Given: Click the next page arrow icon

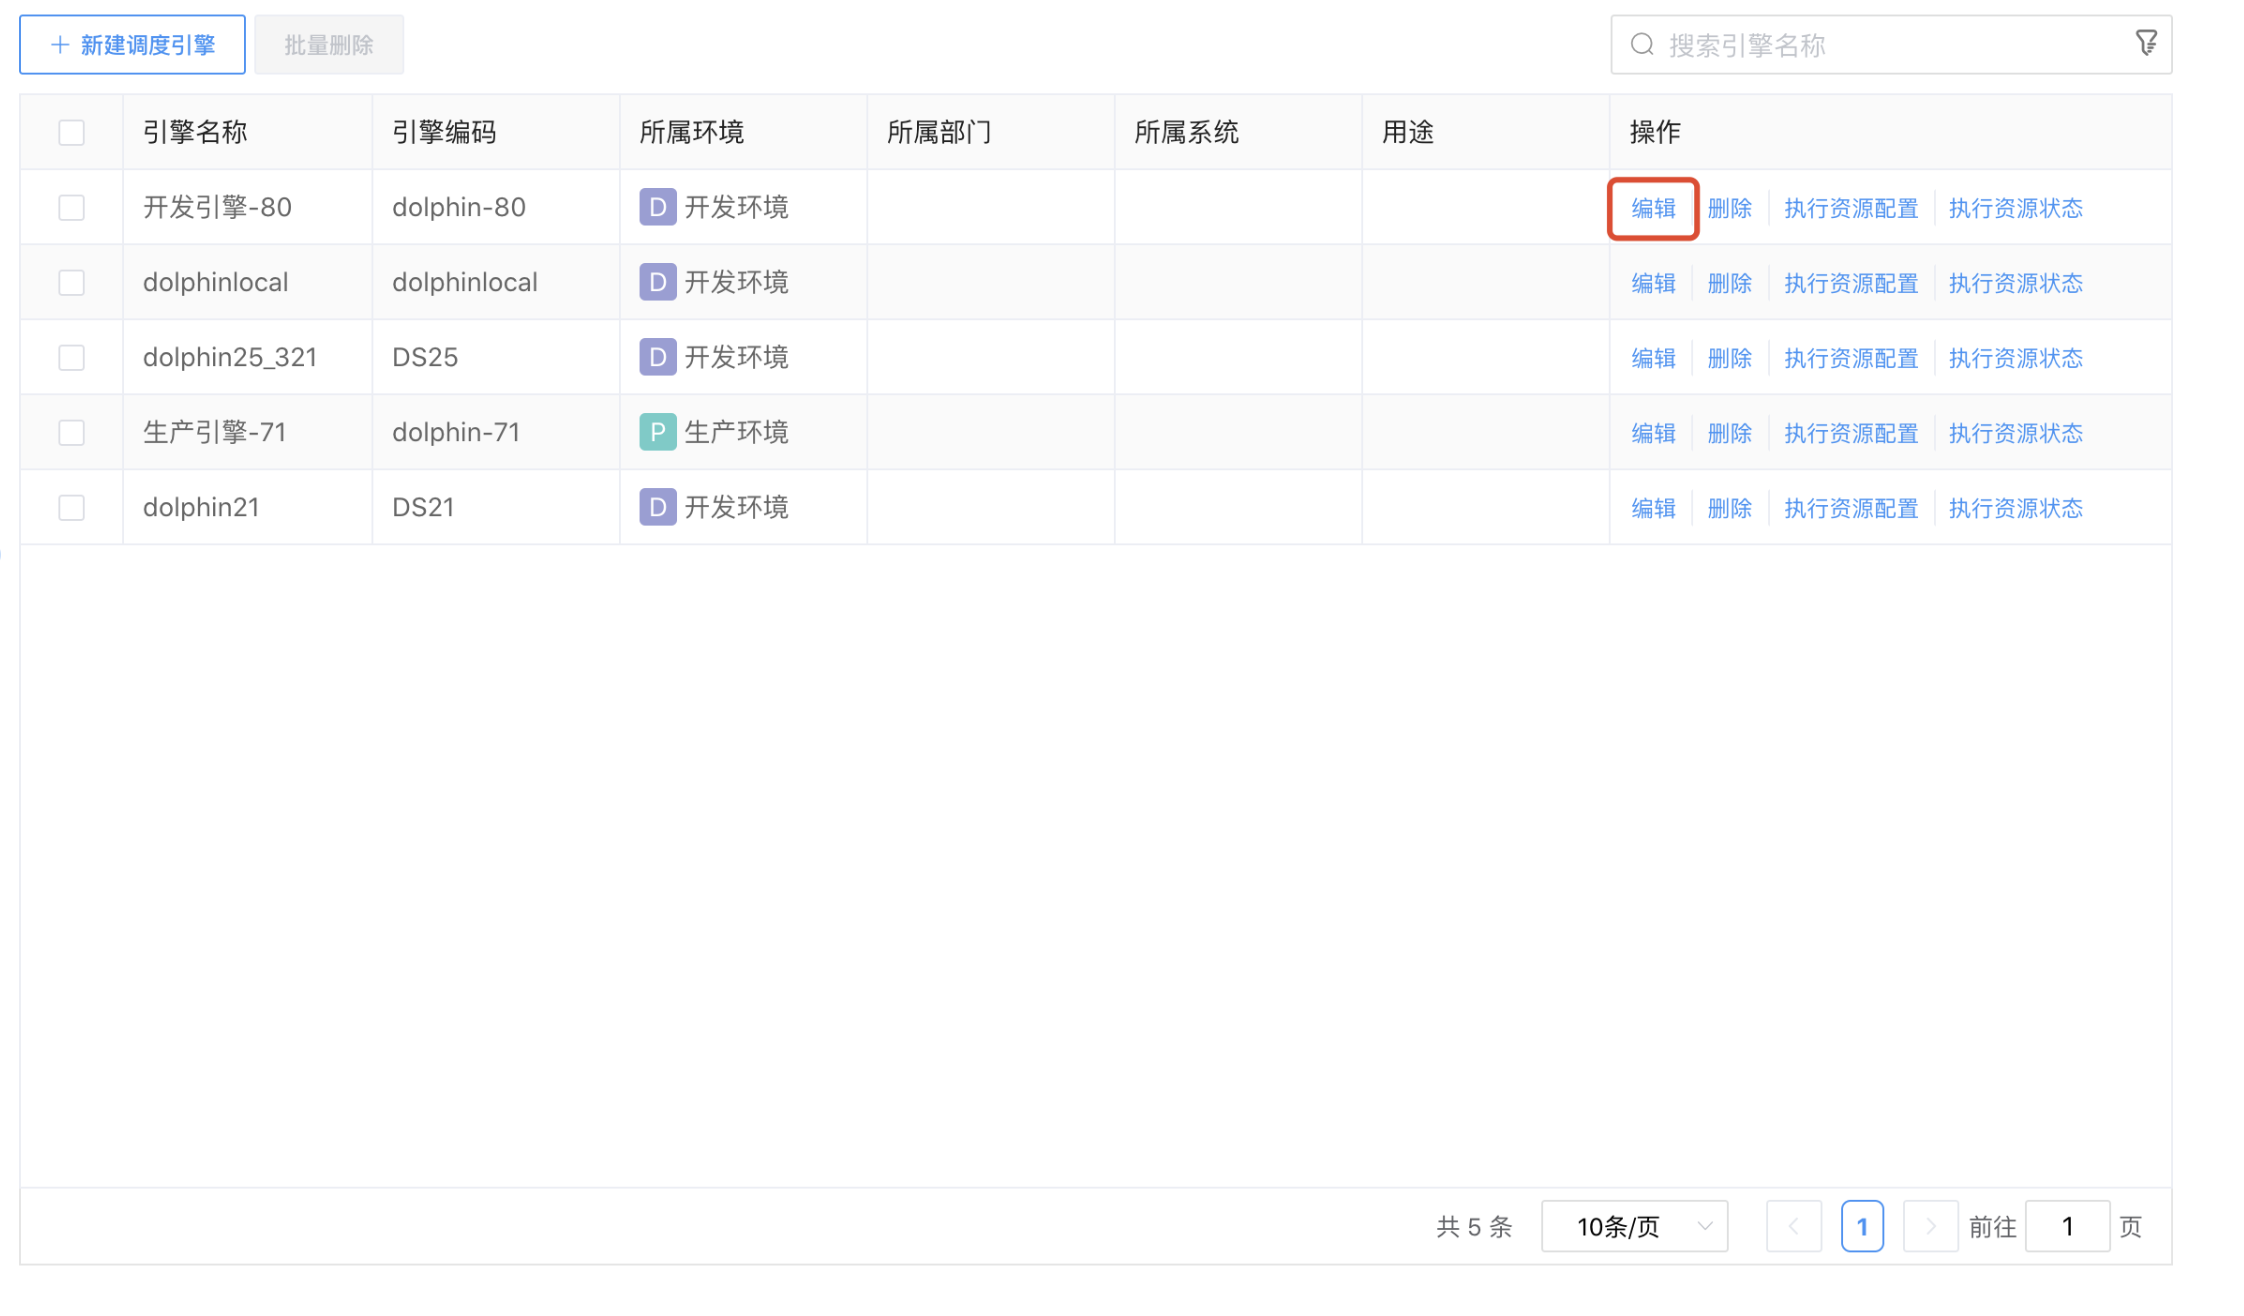Looking at the screenshot, I should coord(1930,1226).
